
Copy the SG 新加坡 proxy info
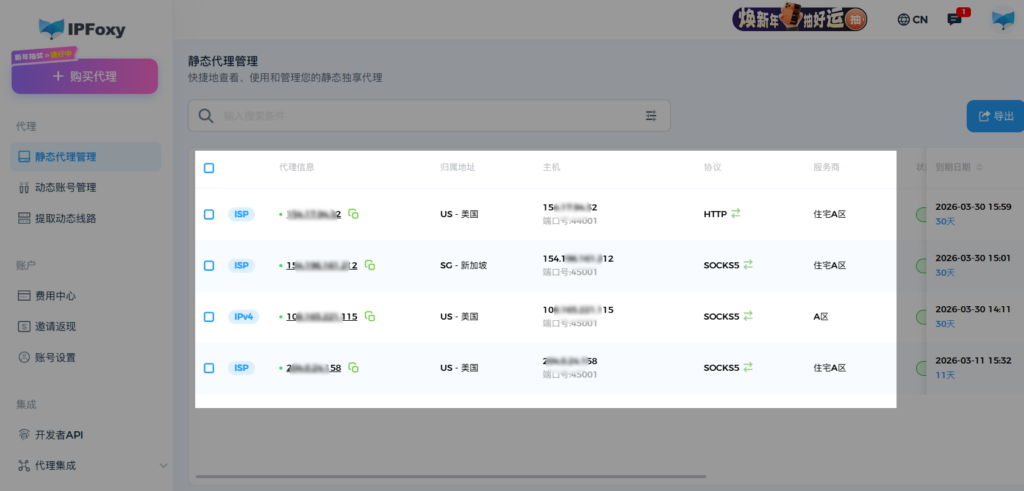pyautogui.click(x=370, y=265)
